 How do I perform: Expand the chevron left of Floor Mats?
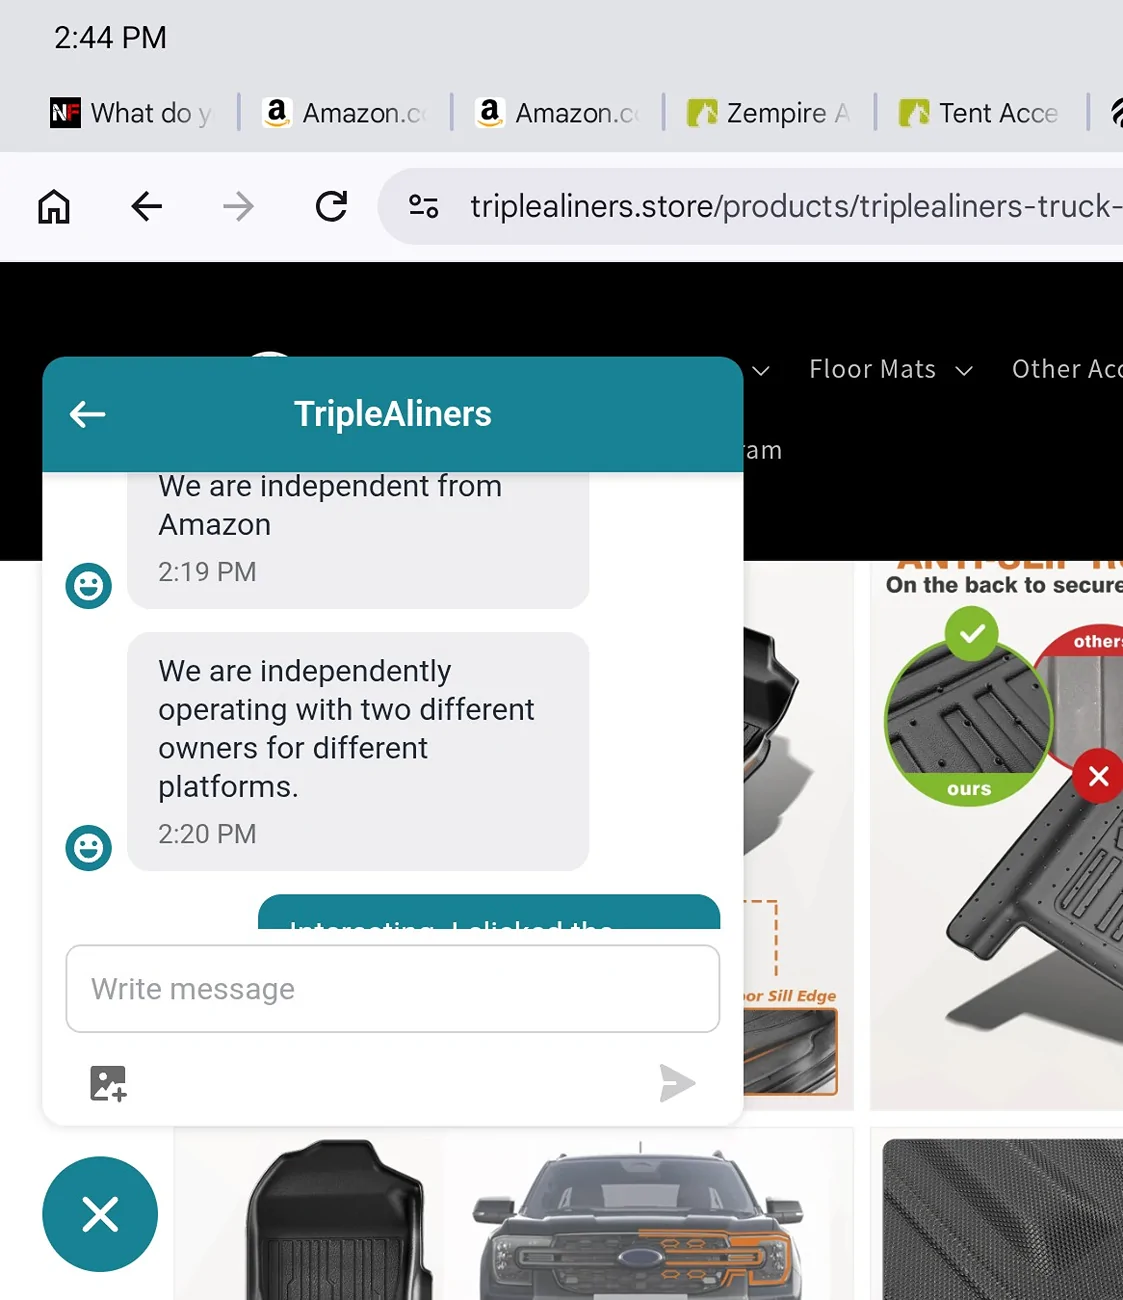pyautogui.click(x=761, y=370)
